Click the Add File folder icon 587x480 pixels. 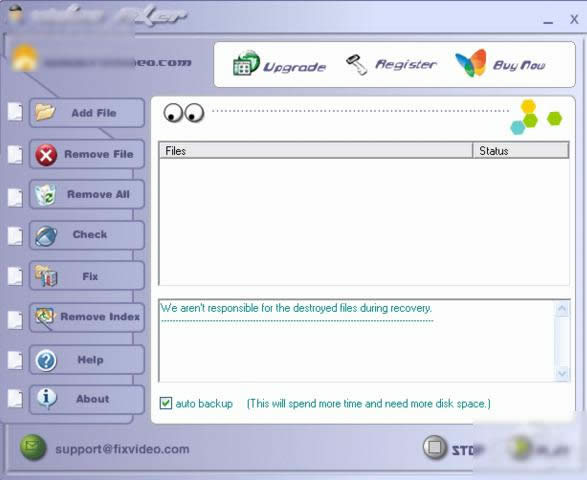45,112
